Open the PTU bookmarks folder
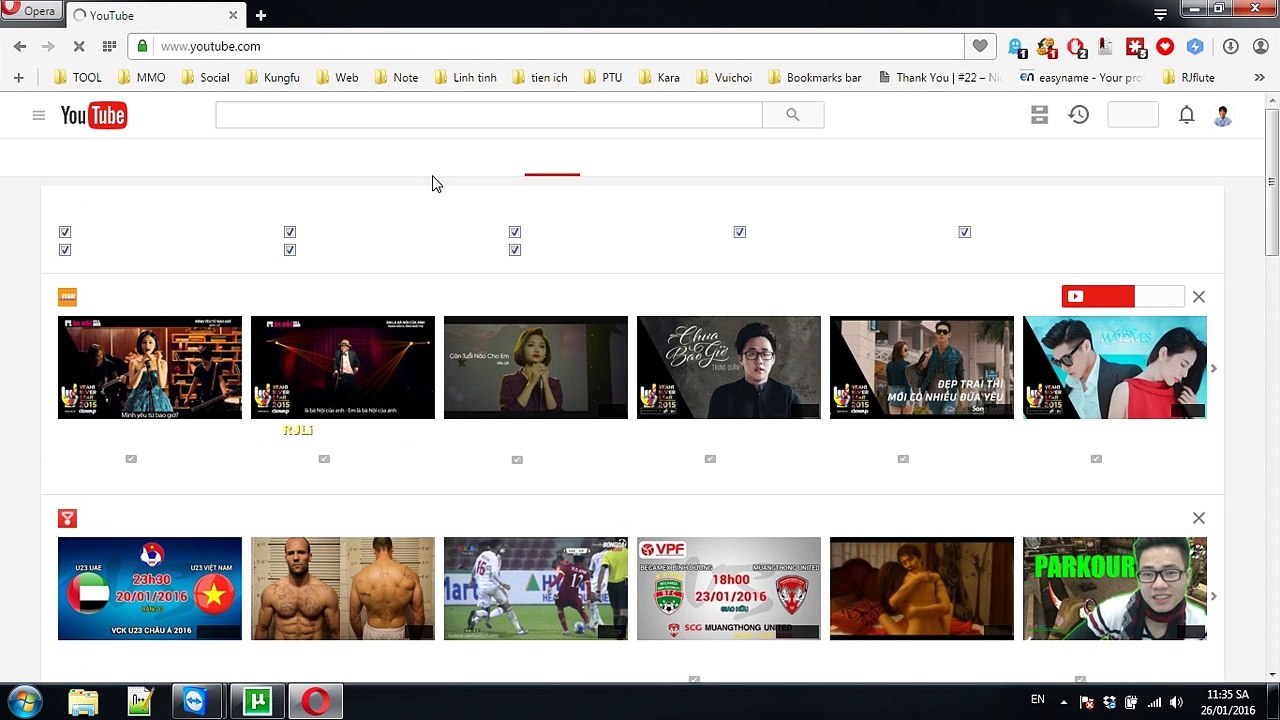The image size is (1280, 720). click(602, 77)
